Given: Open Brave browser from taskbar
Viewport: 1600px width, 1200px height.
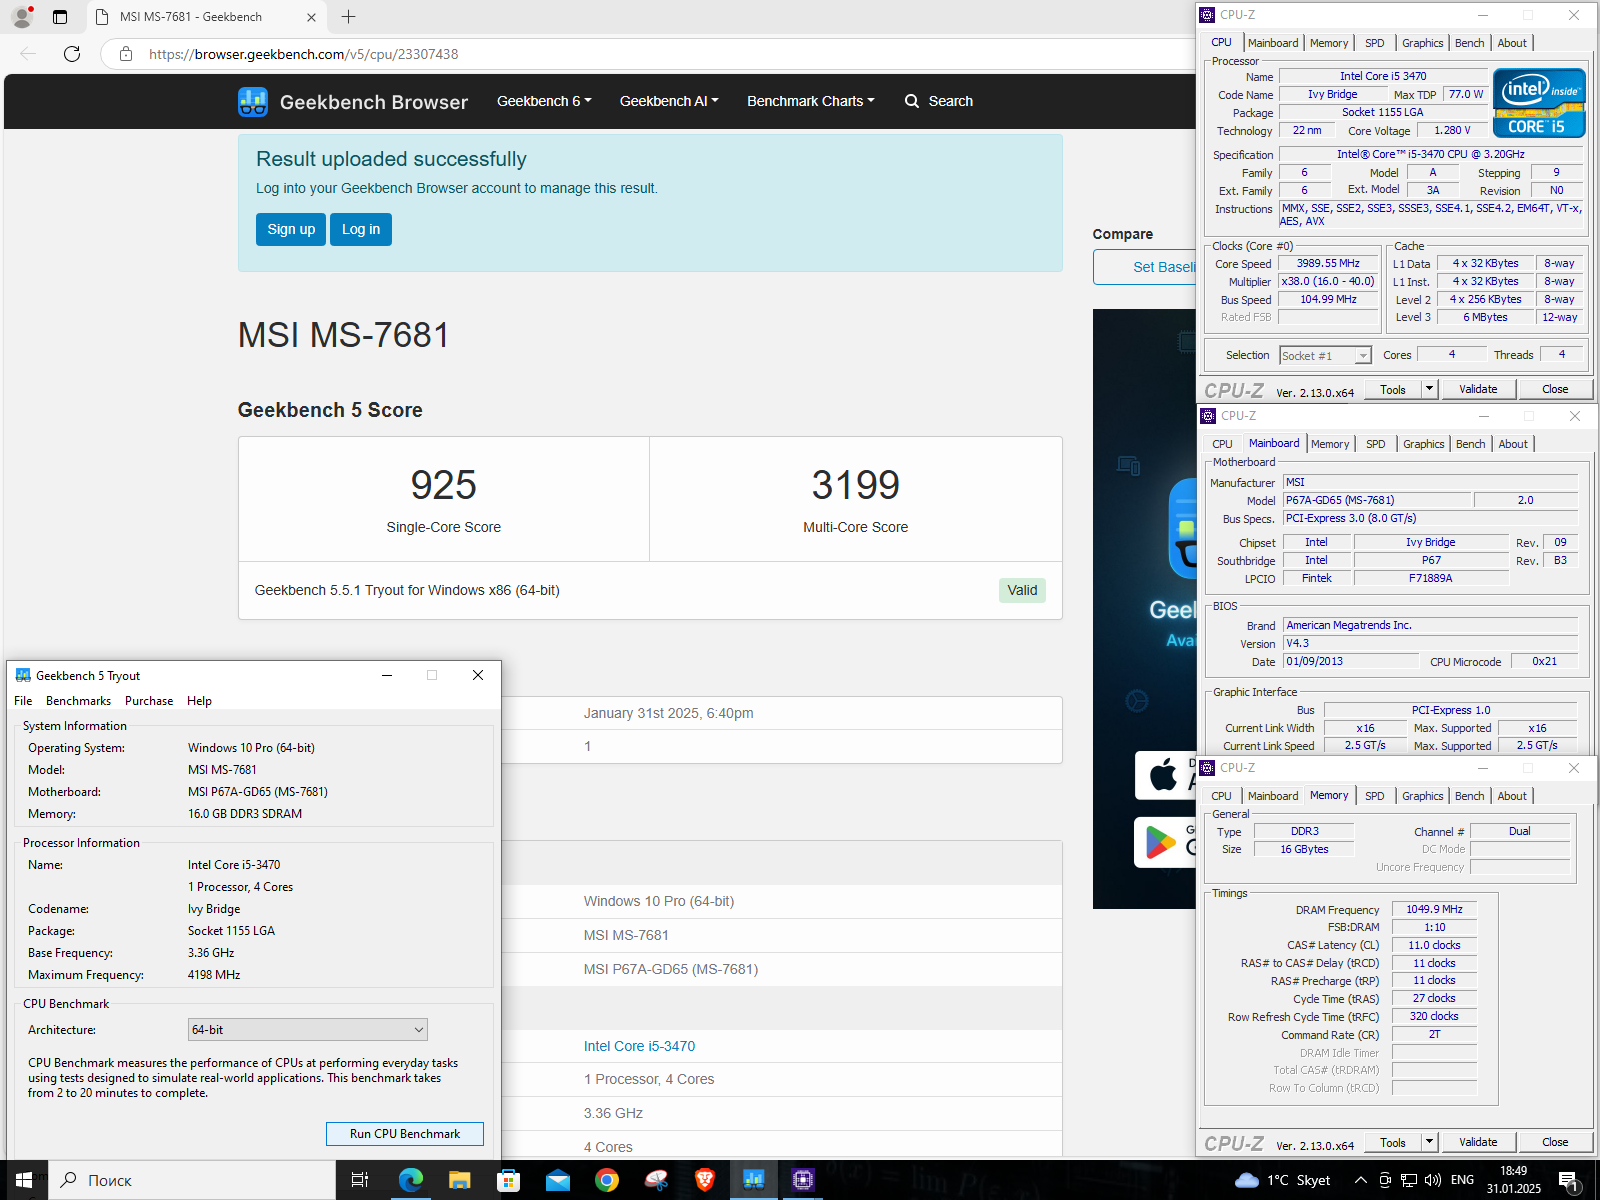Looking at the screenshot, I should (705, 1180).
